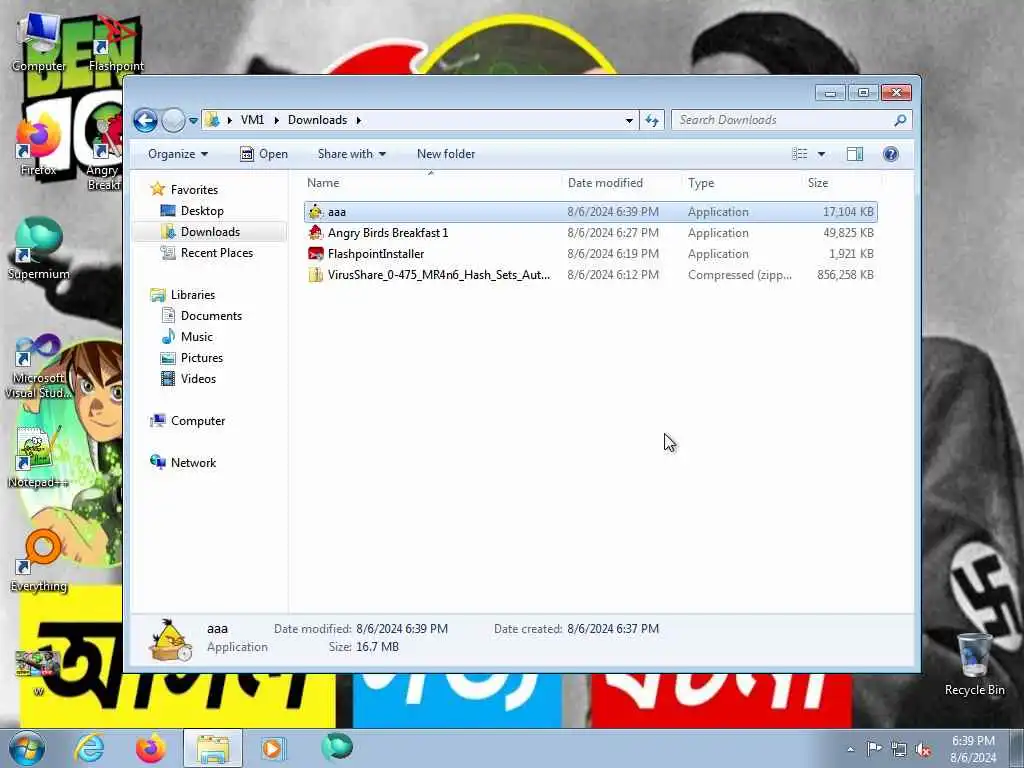Open the address bar history dropdown
1024x768 pixels.
(x=629, y=120)
